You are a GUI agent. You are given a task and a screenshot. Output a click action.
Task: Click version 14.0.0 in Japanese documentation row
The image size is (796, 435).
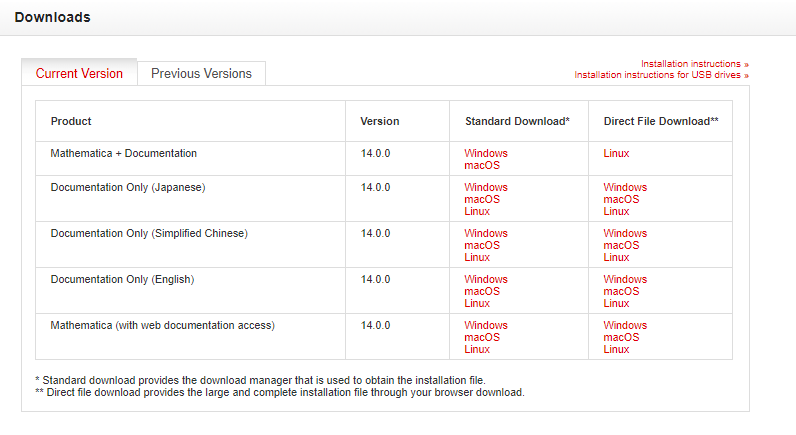pyautogui.click(x=376, y=187)
